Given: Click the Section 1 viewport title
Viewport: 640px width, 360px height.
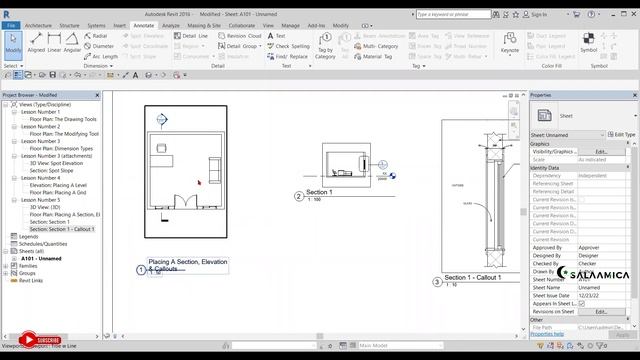Looking at the screenshot, I should (x=319, y=192).
